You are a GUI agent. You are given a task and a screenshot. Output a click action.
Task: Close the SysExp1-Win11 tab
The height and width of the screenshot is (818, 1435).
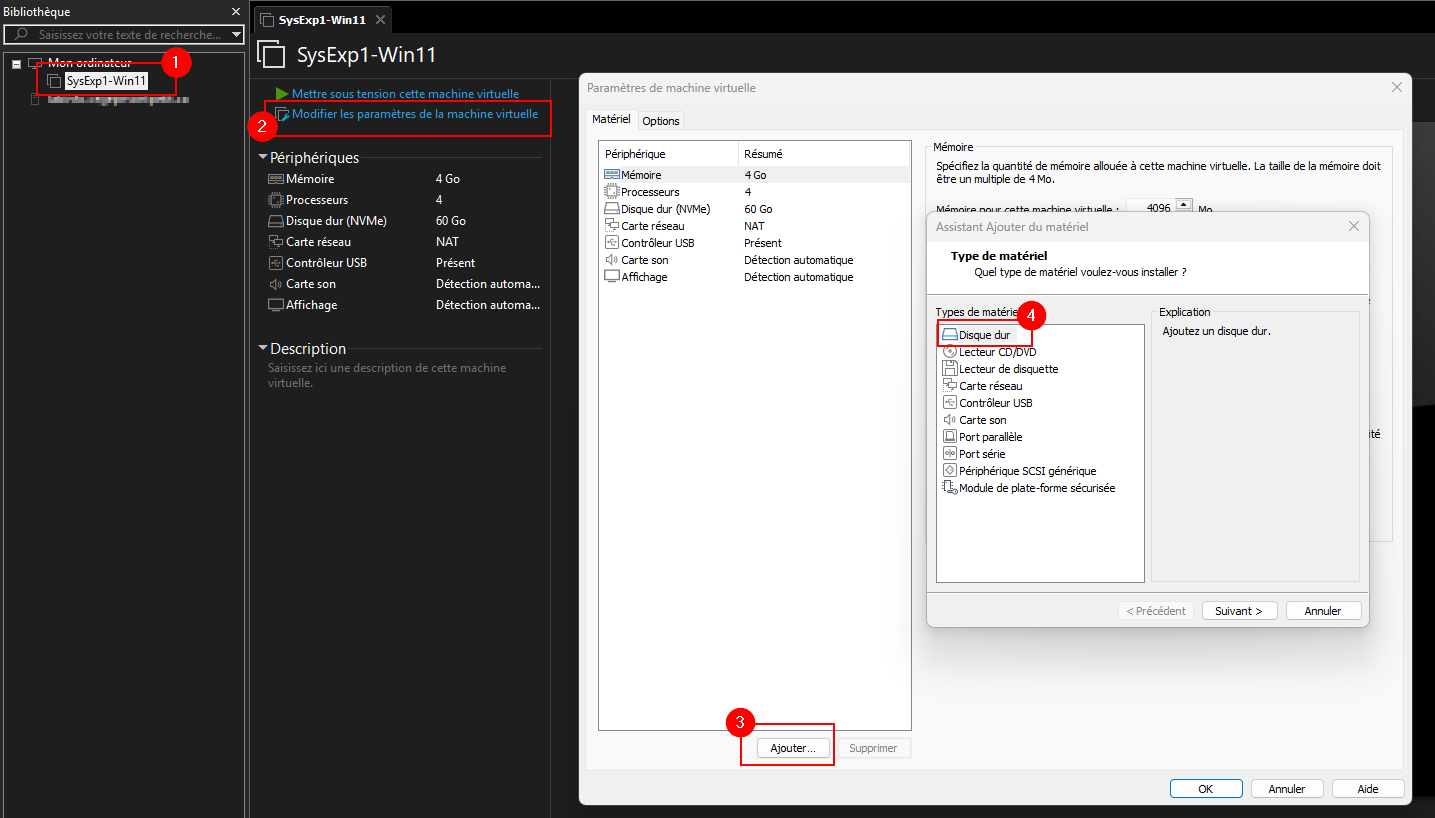[380, 20]
